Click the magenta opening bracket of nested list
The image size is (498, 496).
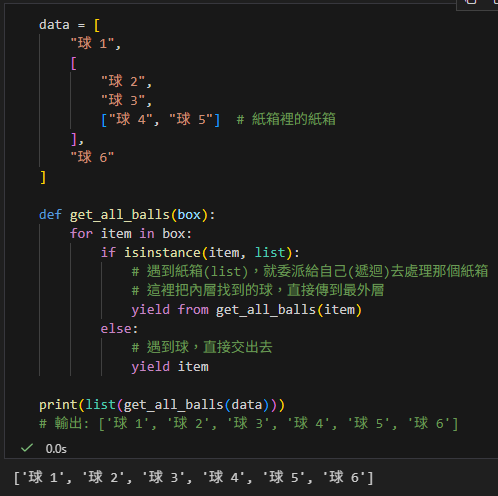point(74,63)
